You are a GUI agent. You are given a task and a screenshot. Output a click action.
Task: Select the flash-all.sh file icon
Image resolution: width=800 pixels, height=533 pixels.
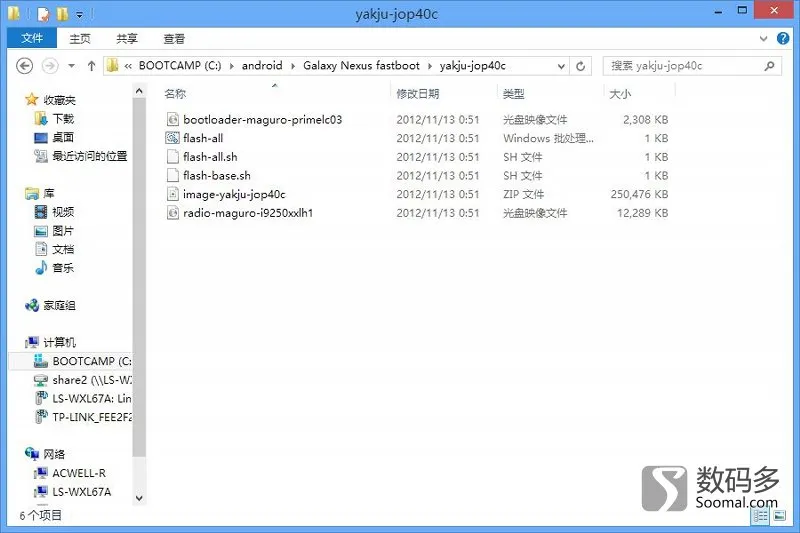coord(173,157)
